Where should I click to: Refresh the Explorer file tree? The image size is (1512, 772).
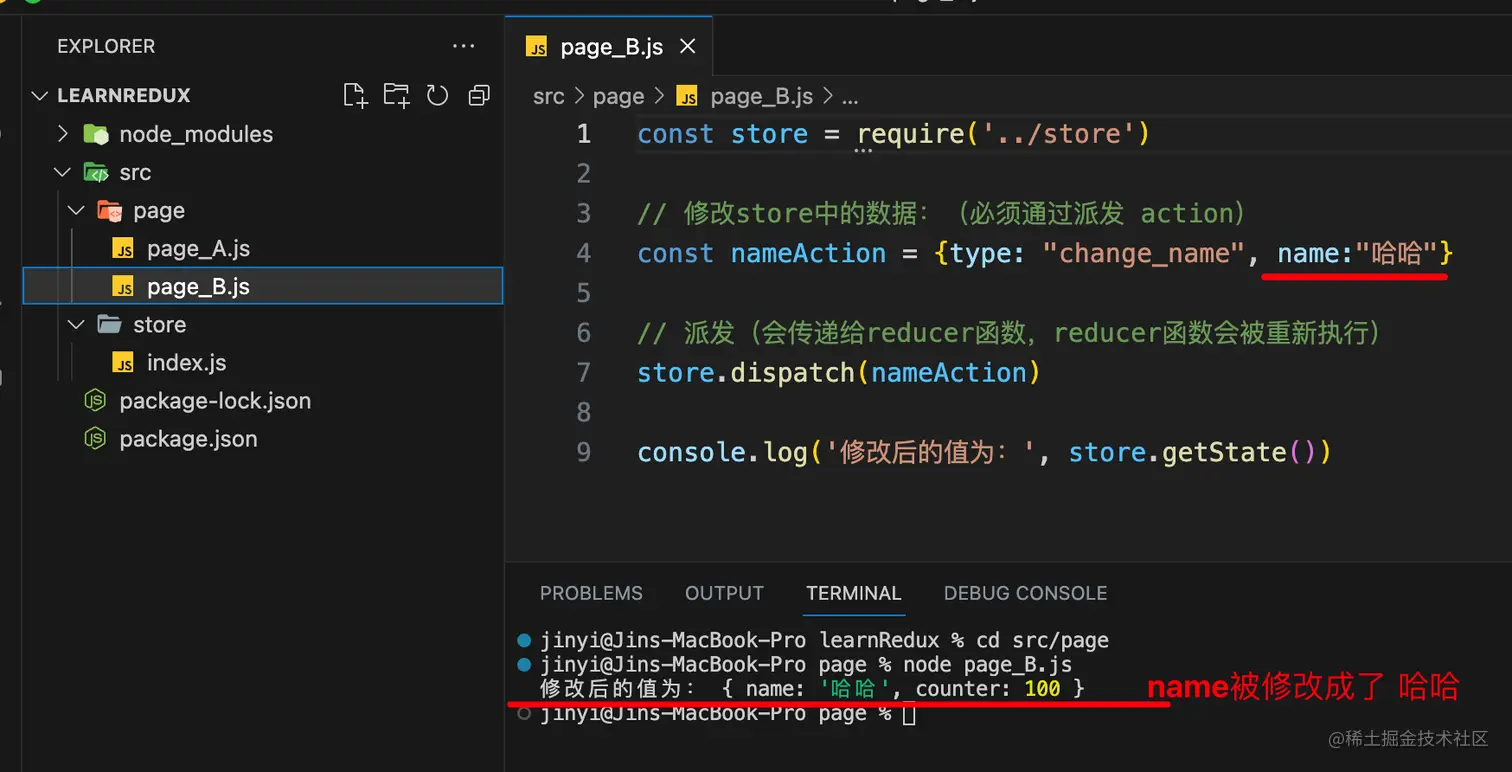click(438, 95)
